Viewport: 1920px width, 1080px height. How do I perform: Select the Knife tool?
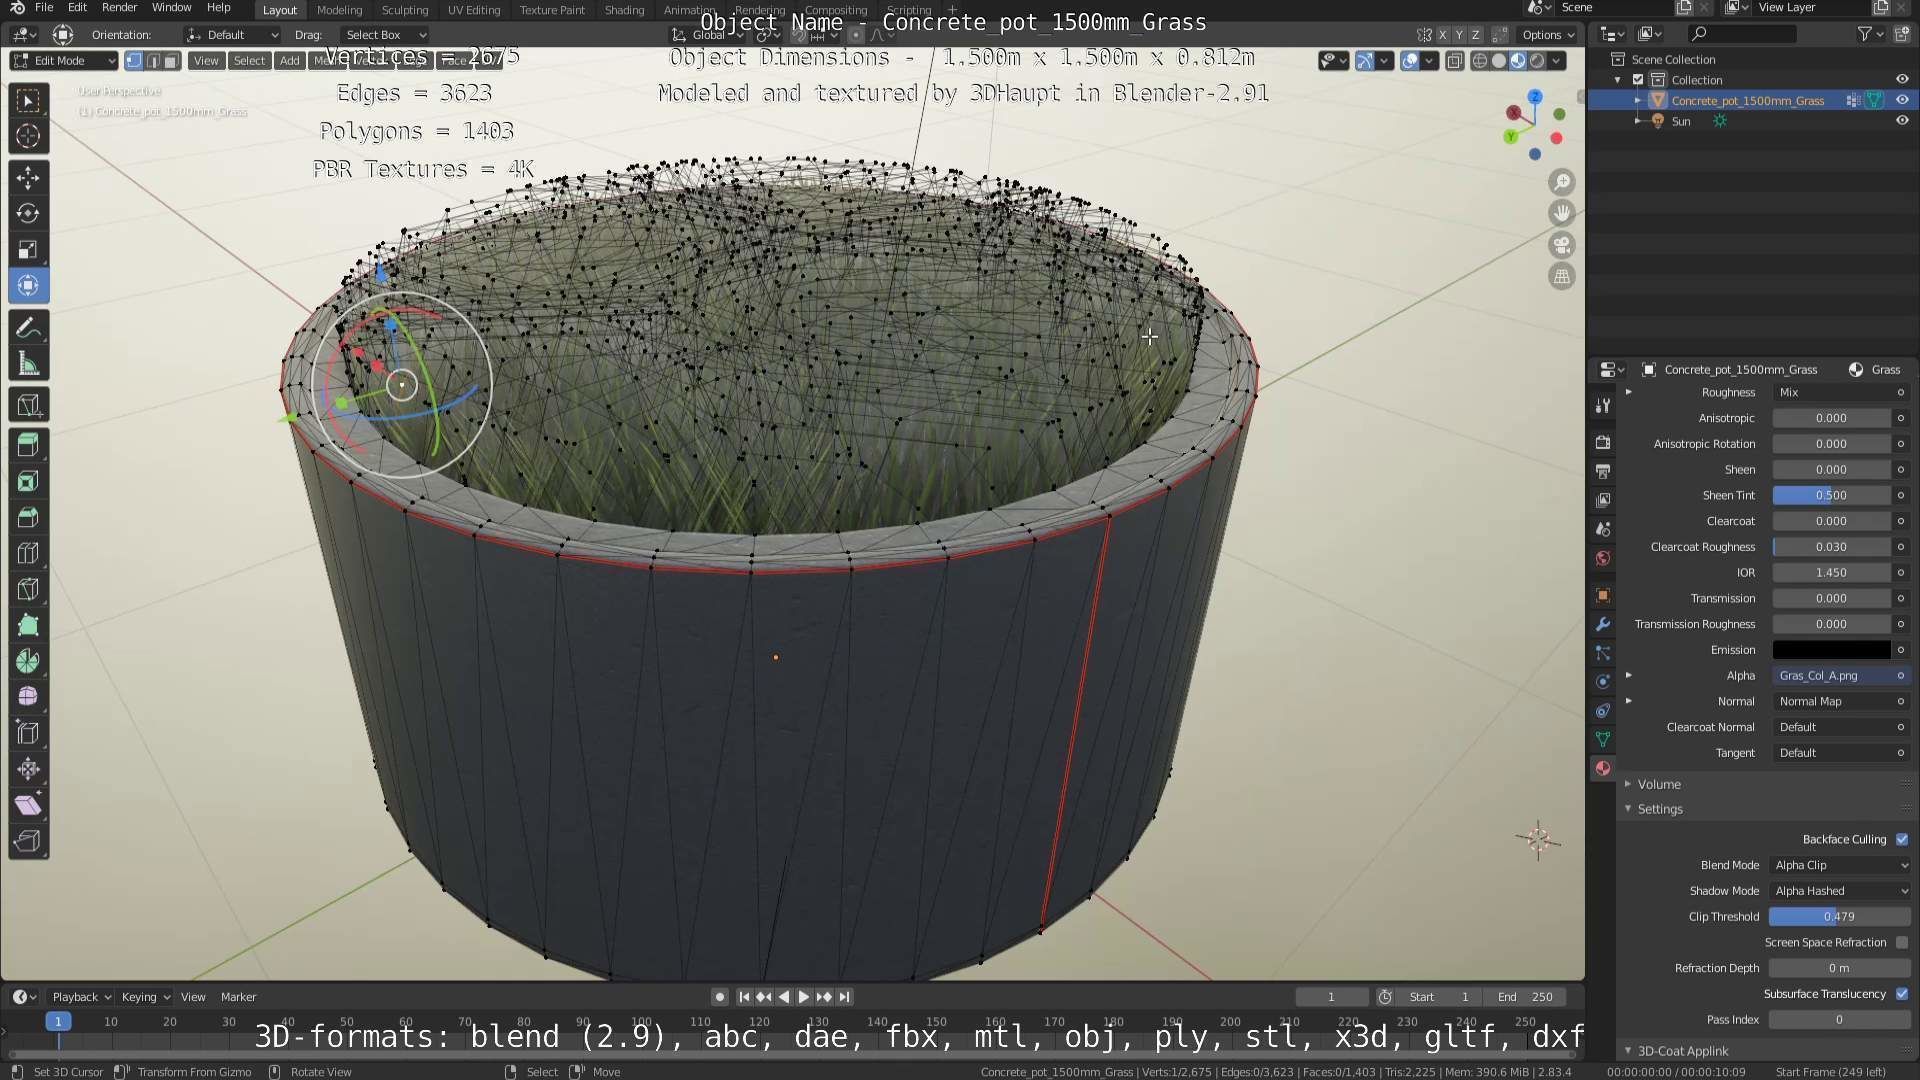point(28,589)
